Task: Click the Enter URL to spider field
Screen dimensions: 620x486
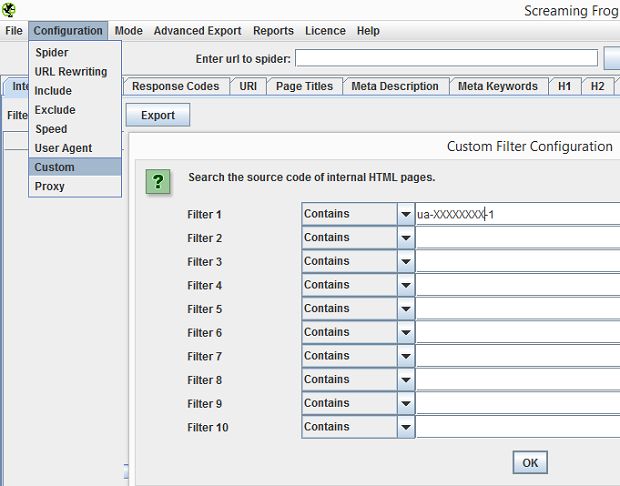Action: pyautogui.click(x=446, y=59)
